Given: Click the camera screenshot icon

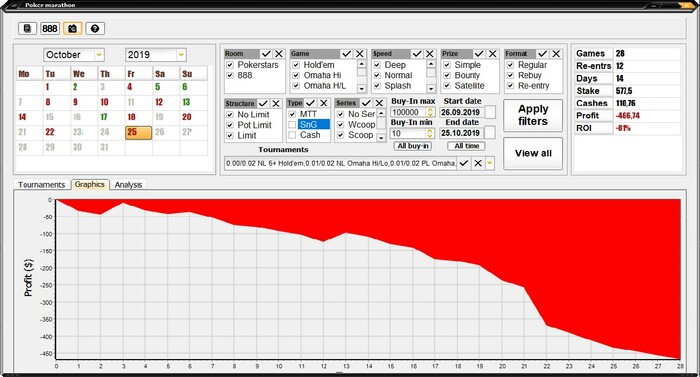Looking at the screenshot, I should [72, 29].
